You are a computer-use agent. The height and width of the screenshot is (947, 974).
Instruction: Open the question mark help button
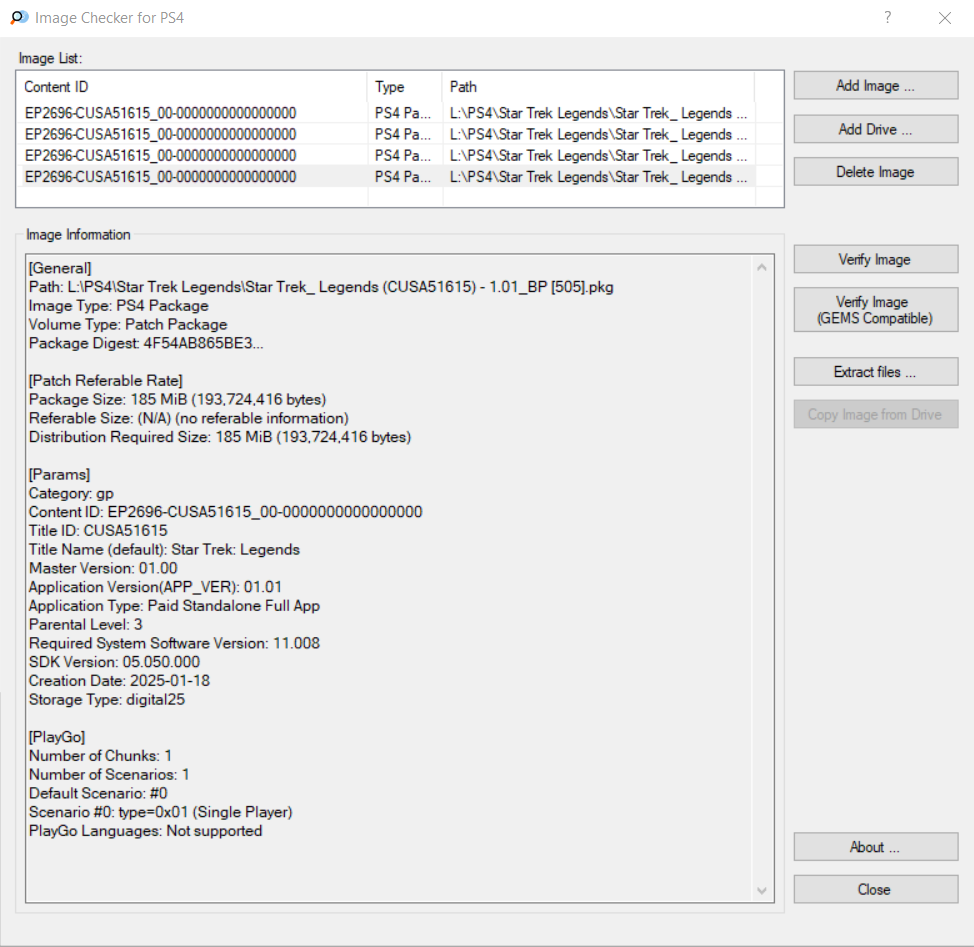pos(888,17)
